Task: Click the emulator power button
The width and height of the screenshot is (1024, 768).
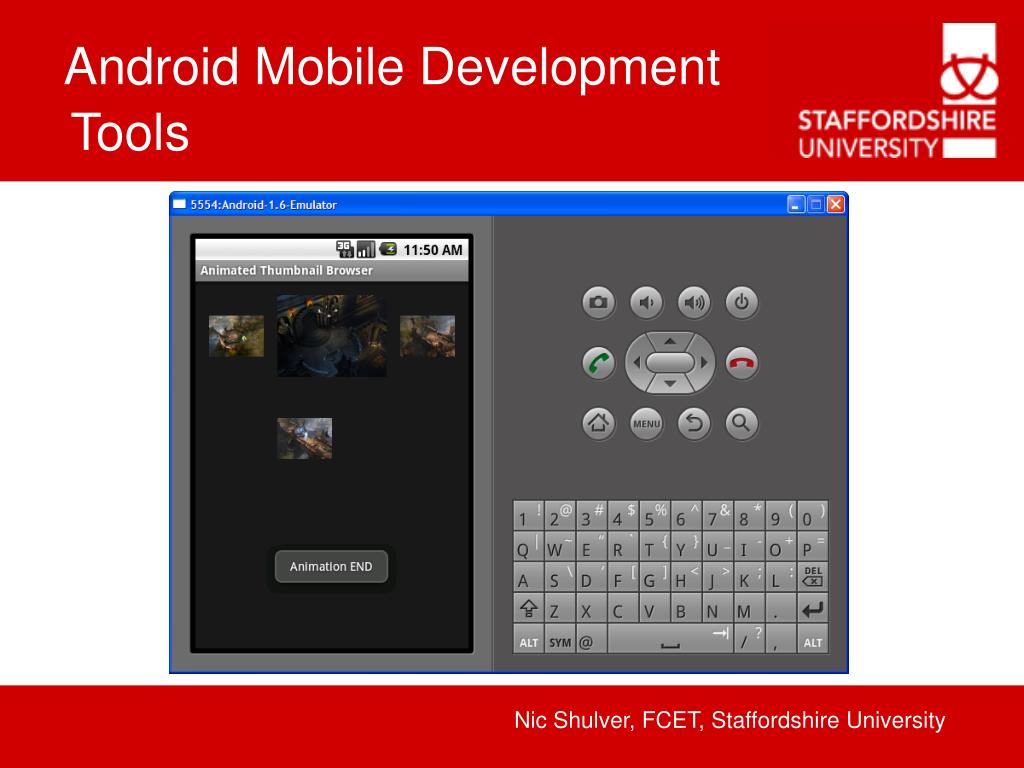Action: [x=741, y=302]
